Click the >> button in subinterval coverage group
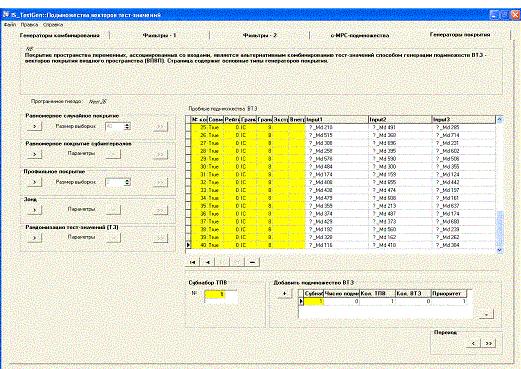 pyautogui.click(x=160, y=154)
